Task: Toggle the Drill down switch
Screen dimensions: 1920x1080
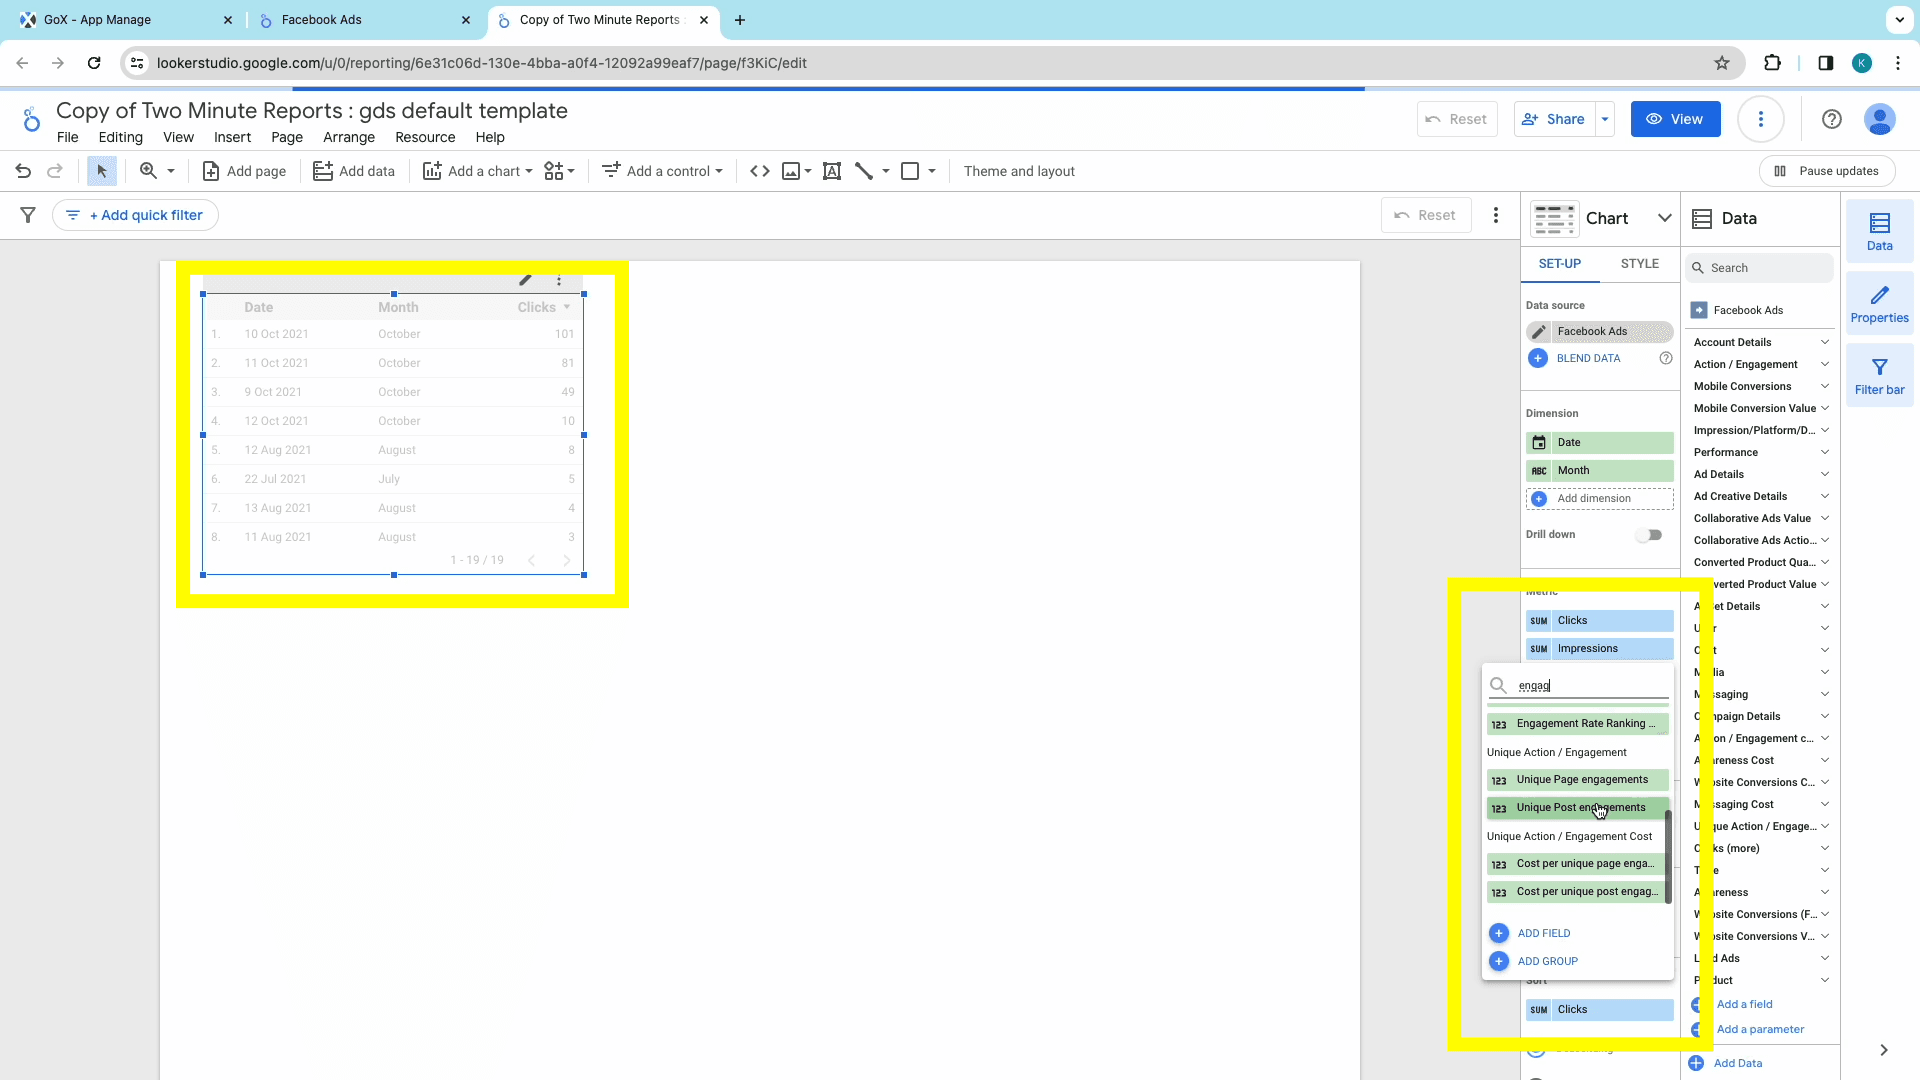Action: coord(1649,535)
